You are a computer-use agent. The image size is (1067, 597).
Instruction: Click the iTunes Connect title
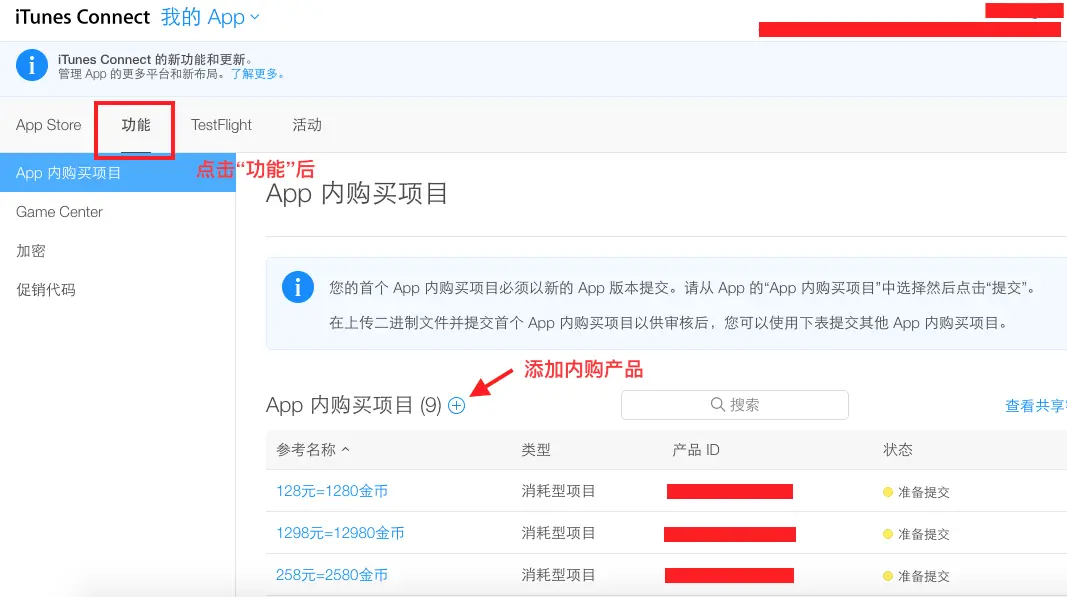point(82,17)
